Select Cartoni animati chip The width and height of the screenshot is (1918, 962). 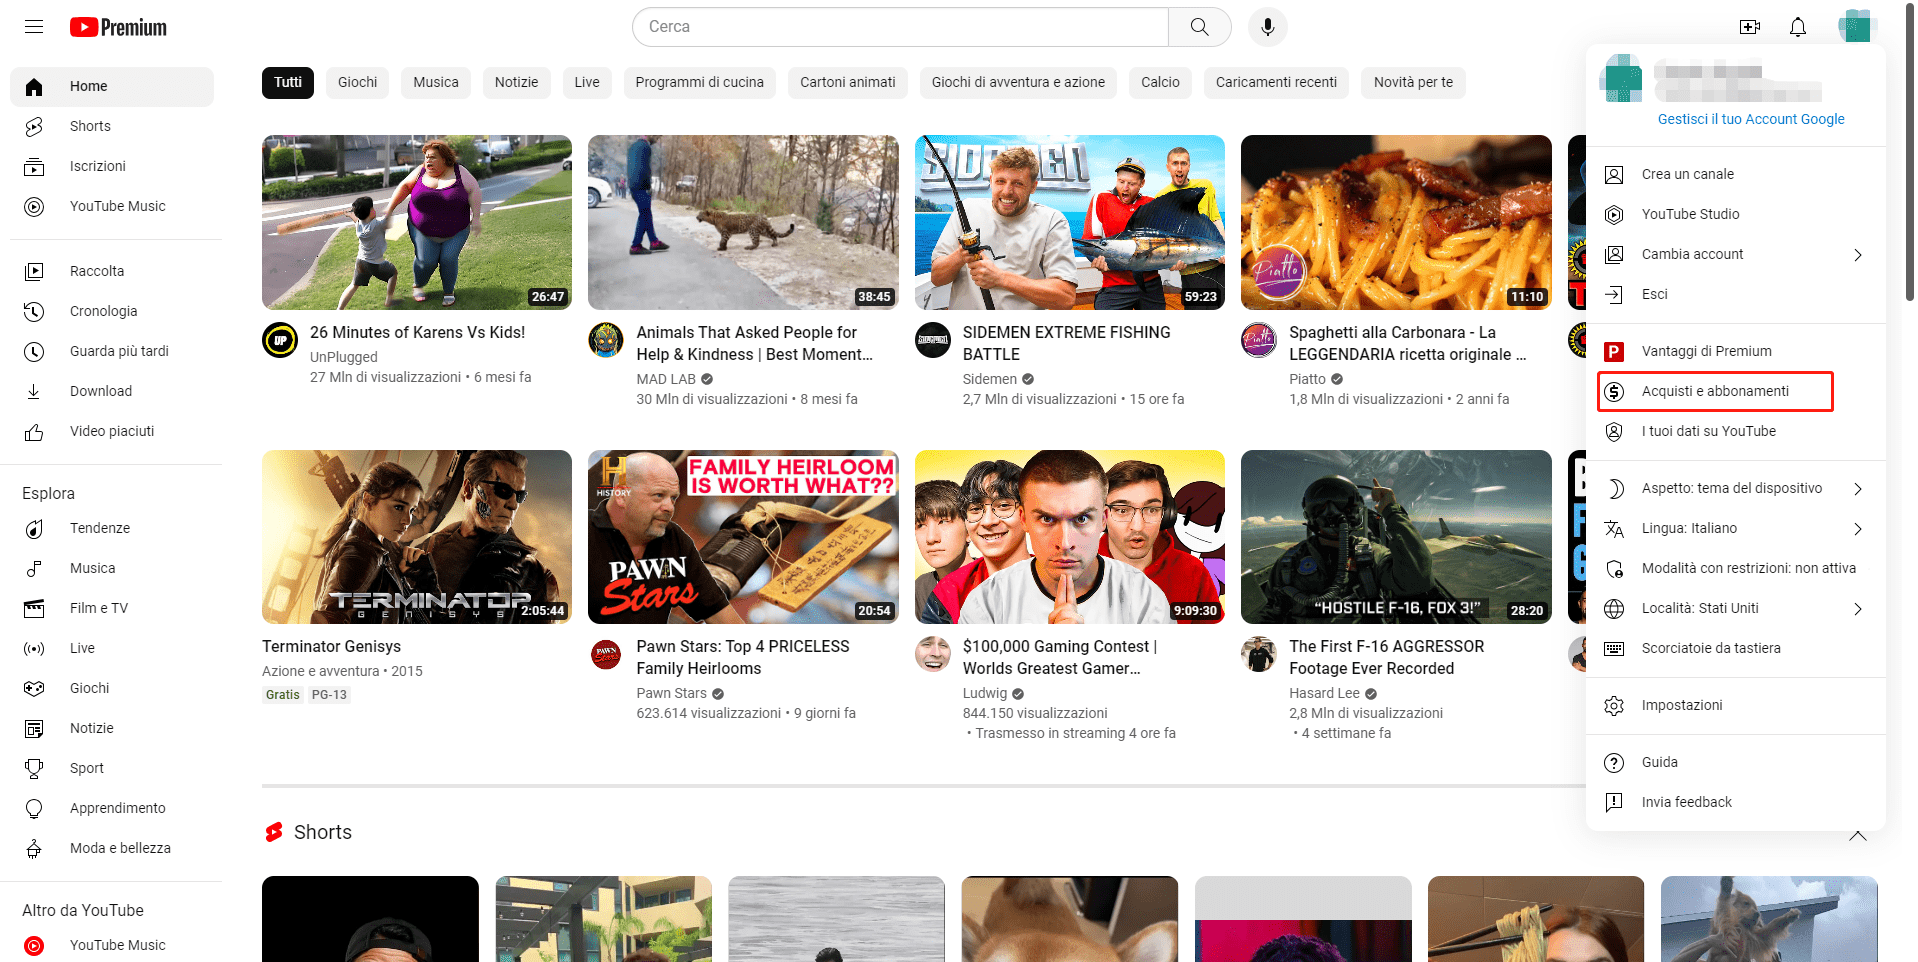click(847, 82)
